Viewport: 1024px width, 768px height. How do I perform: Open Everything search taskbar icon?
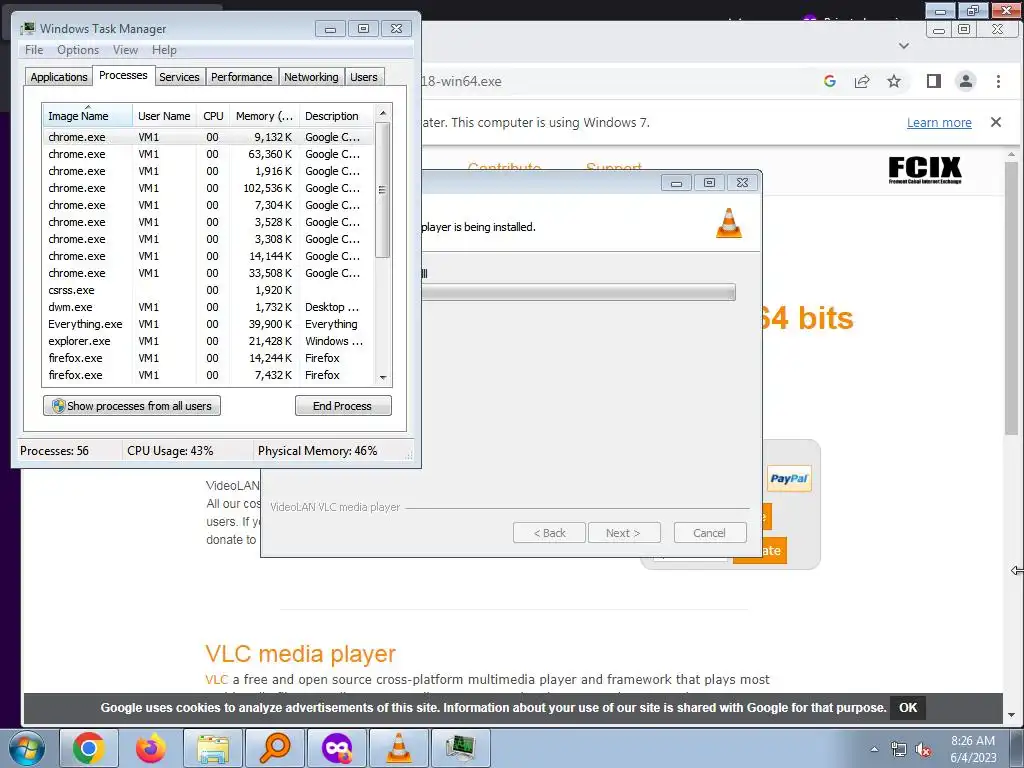275,748
